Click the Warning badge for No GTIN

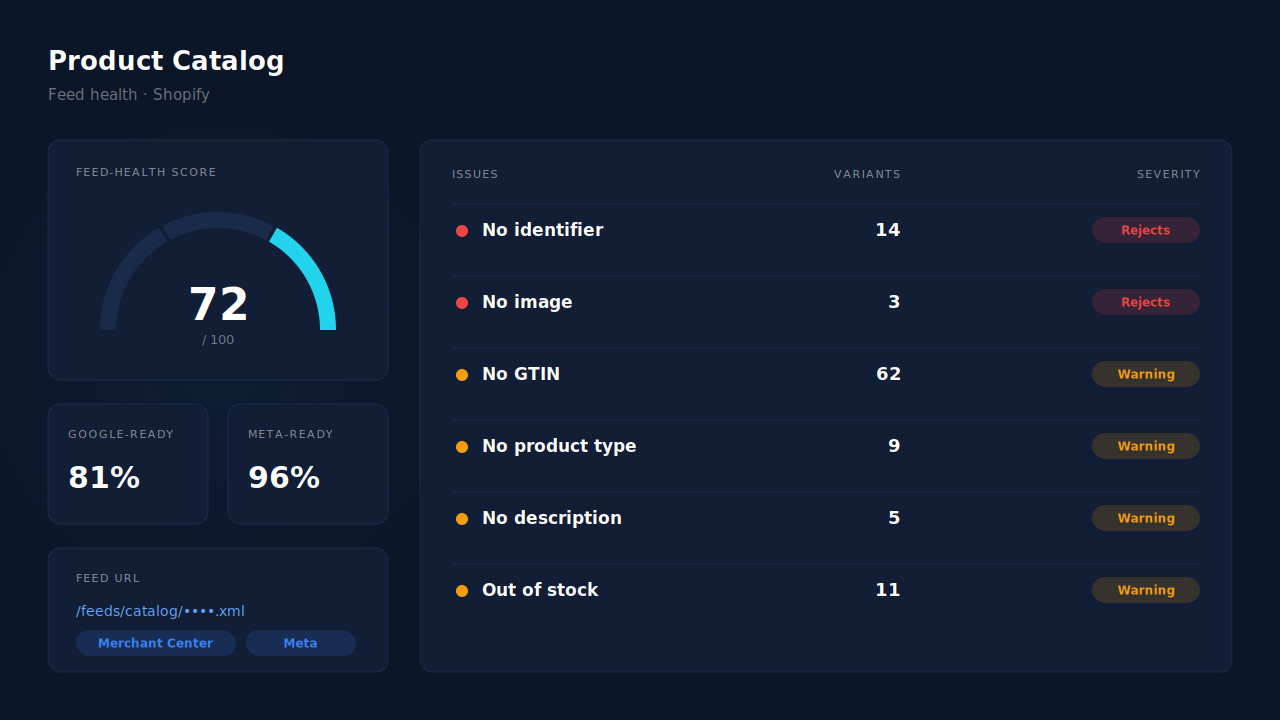[x=1146, y=374]
